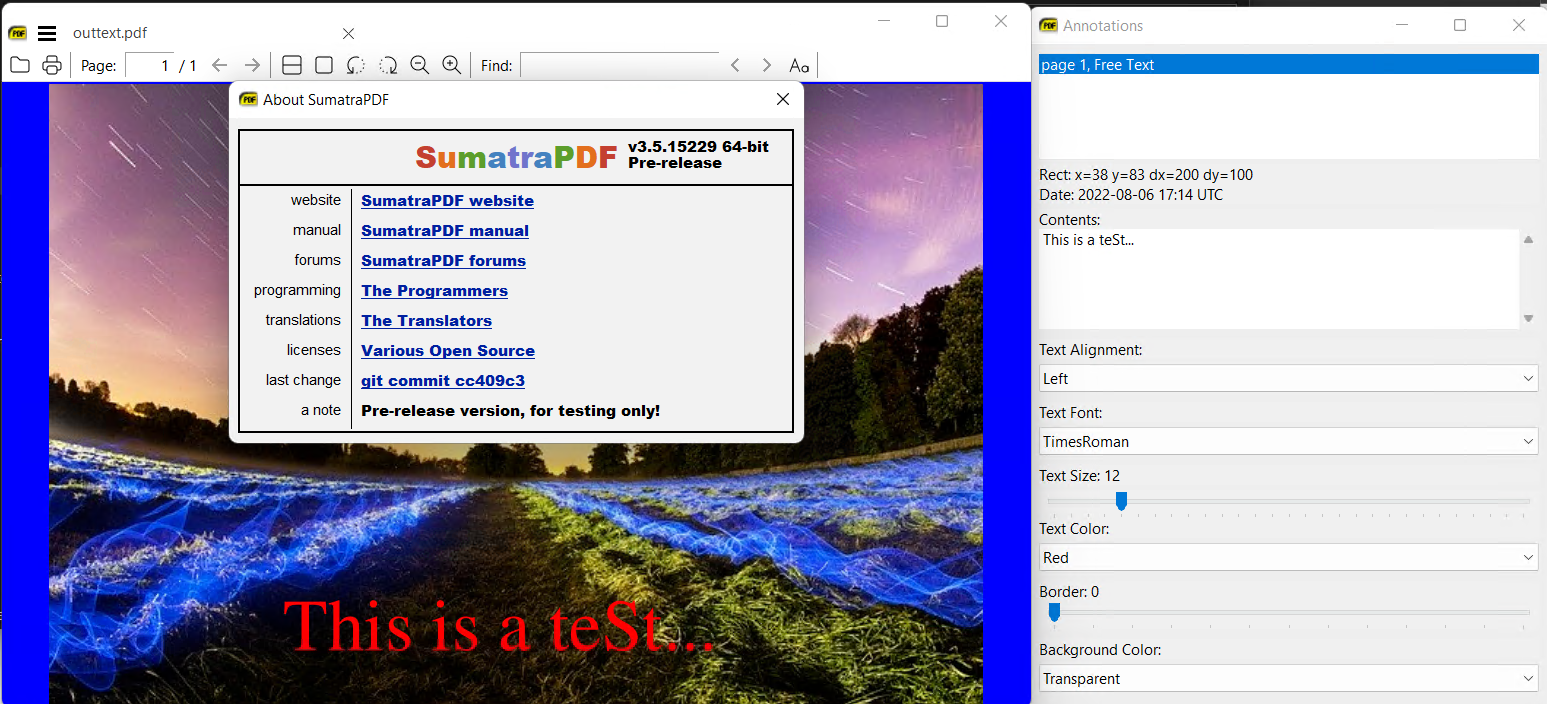1547x704 pixels.
Task: Click the SumatraPDF logo in About dialog
Action: click(516, 157)
